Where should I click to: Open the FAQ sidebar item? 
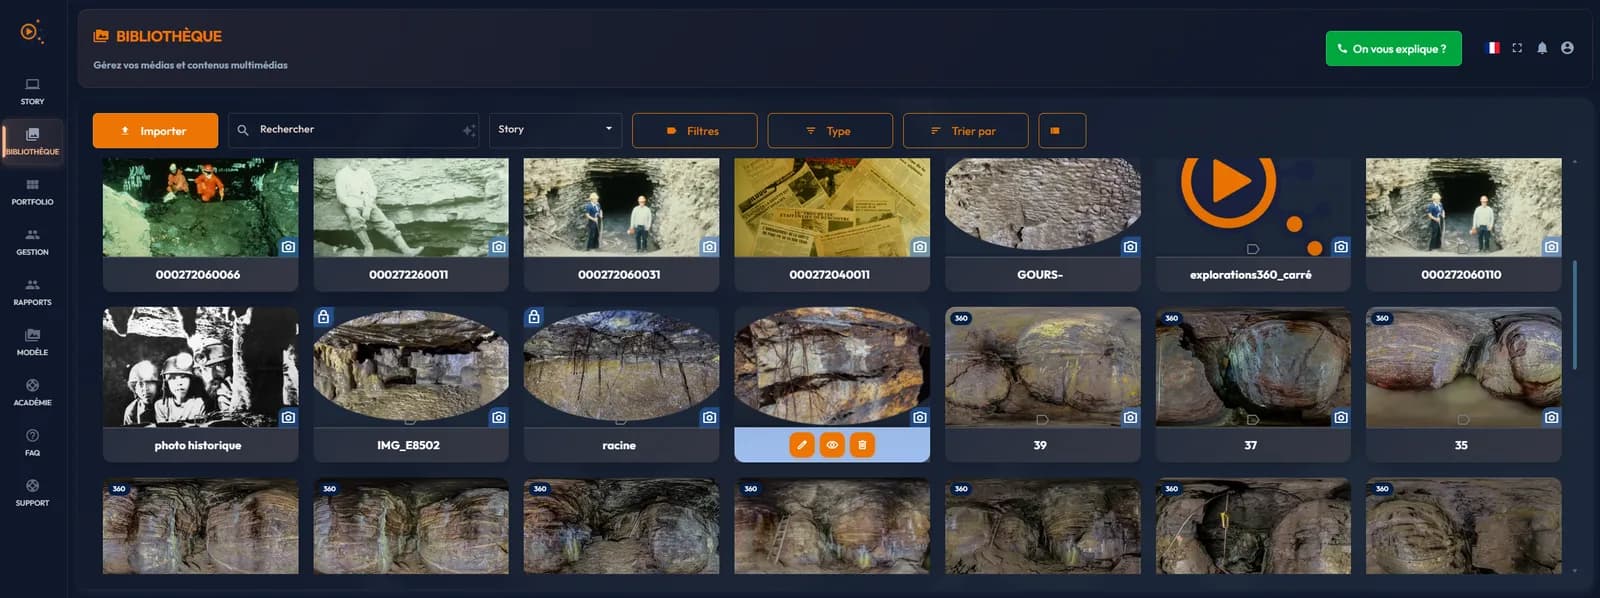click(x=32, y=442)
